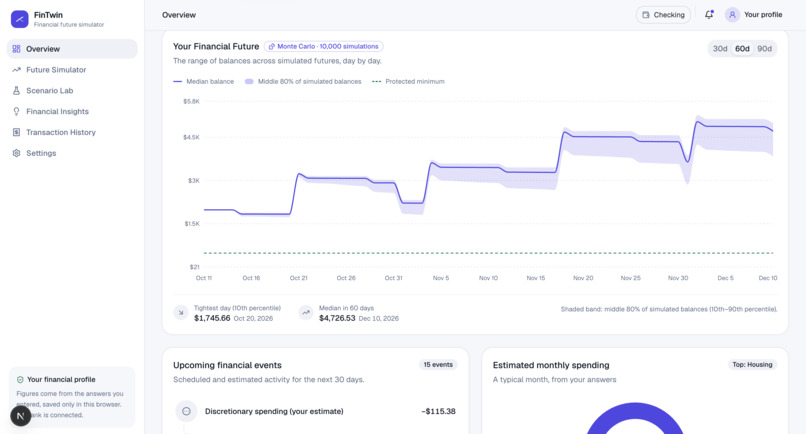Open notifications via the bell icon
The height and width of the screenshot is (434, 806).
[x=709, y=14]
